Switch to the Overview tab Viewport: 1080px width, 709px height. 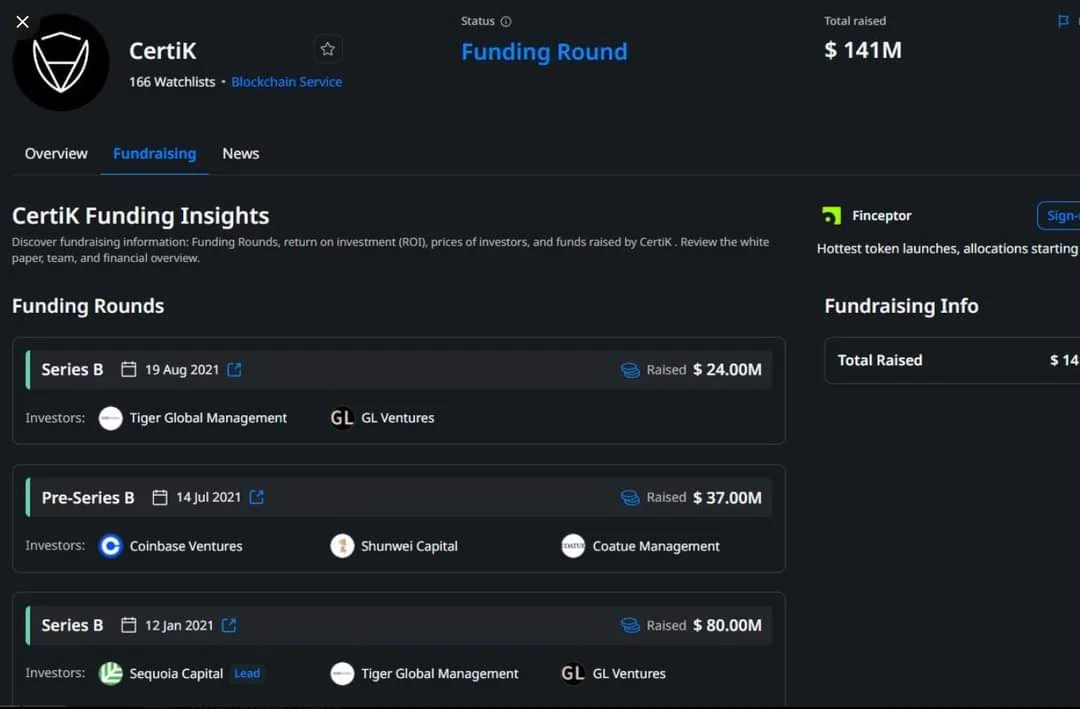56,153
